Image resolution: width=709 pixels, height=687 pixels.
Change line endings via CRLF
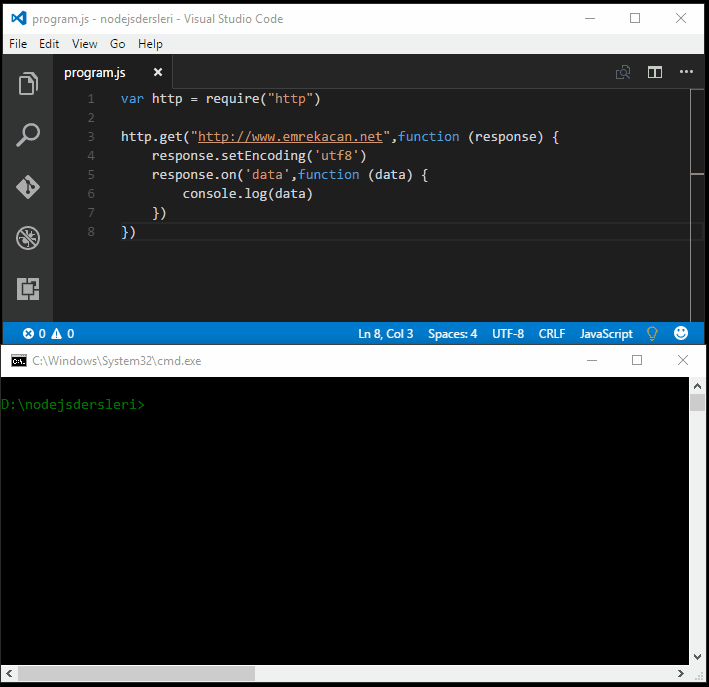(x=552, y=334)
